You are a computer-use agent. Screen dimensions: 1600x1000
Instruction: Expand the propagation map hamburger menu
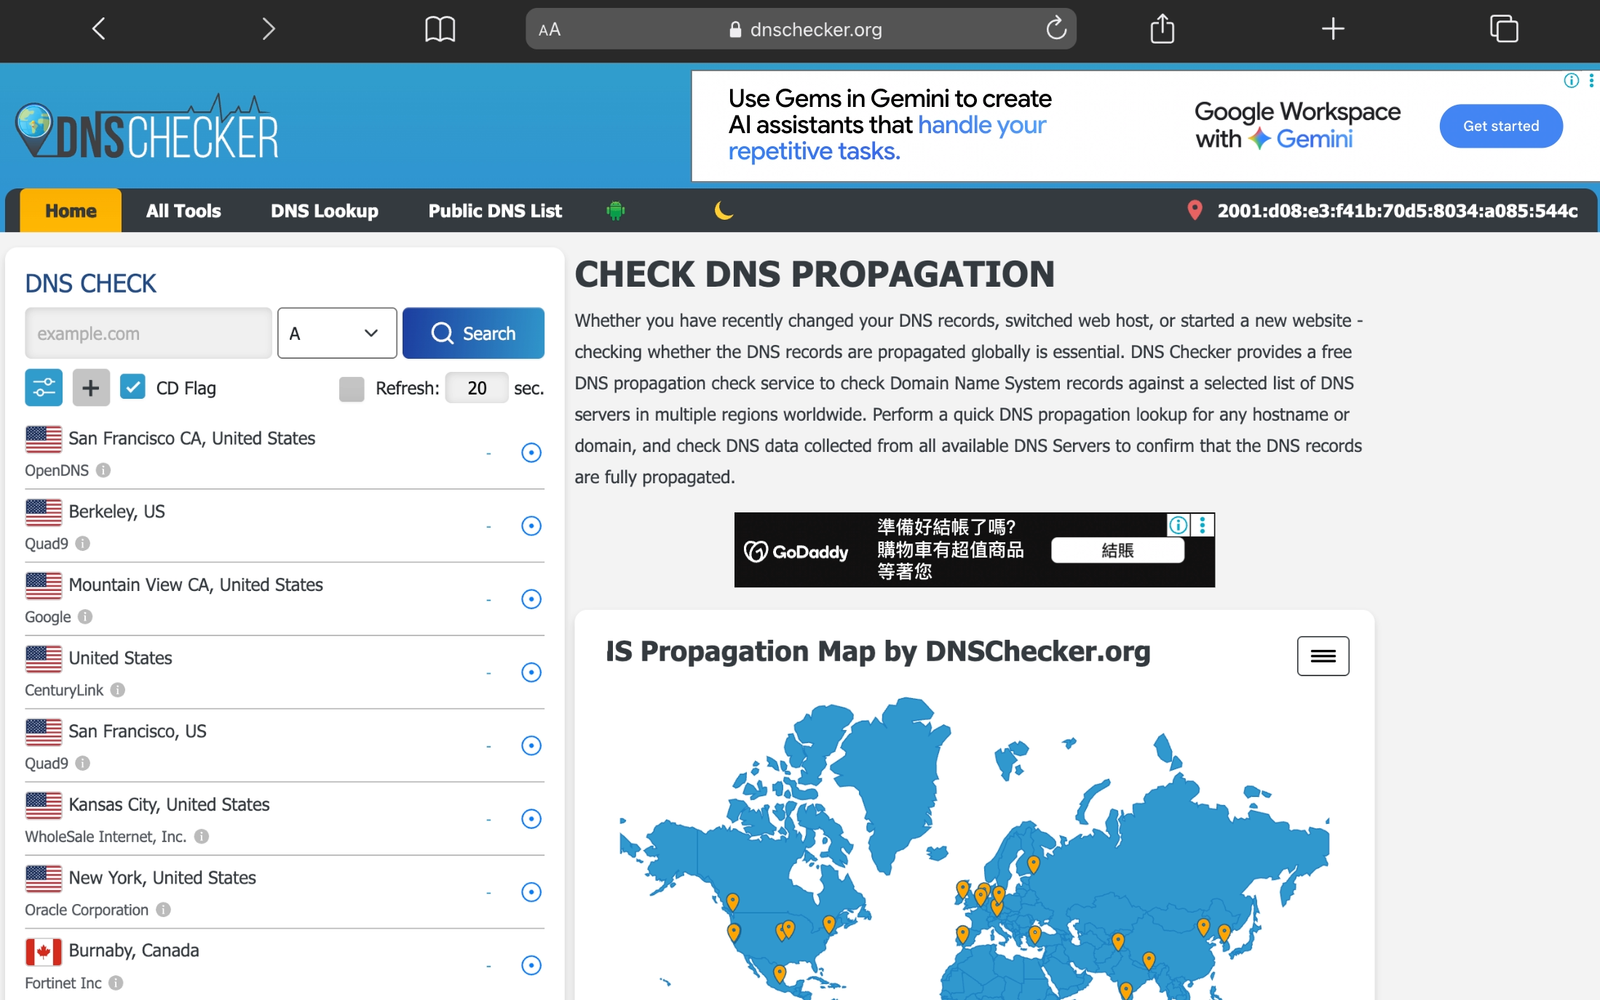1323,656
